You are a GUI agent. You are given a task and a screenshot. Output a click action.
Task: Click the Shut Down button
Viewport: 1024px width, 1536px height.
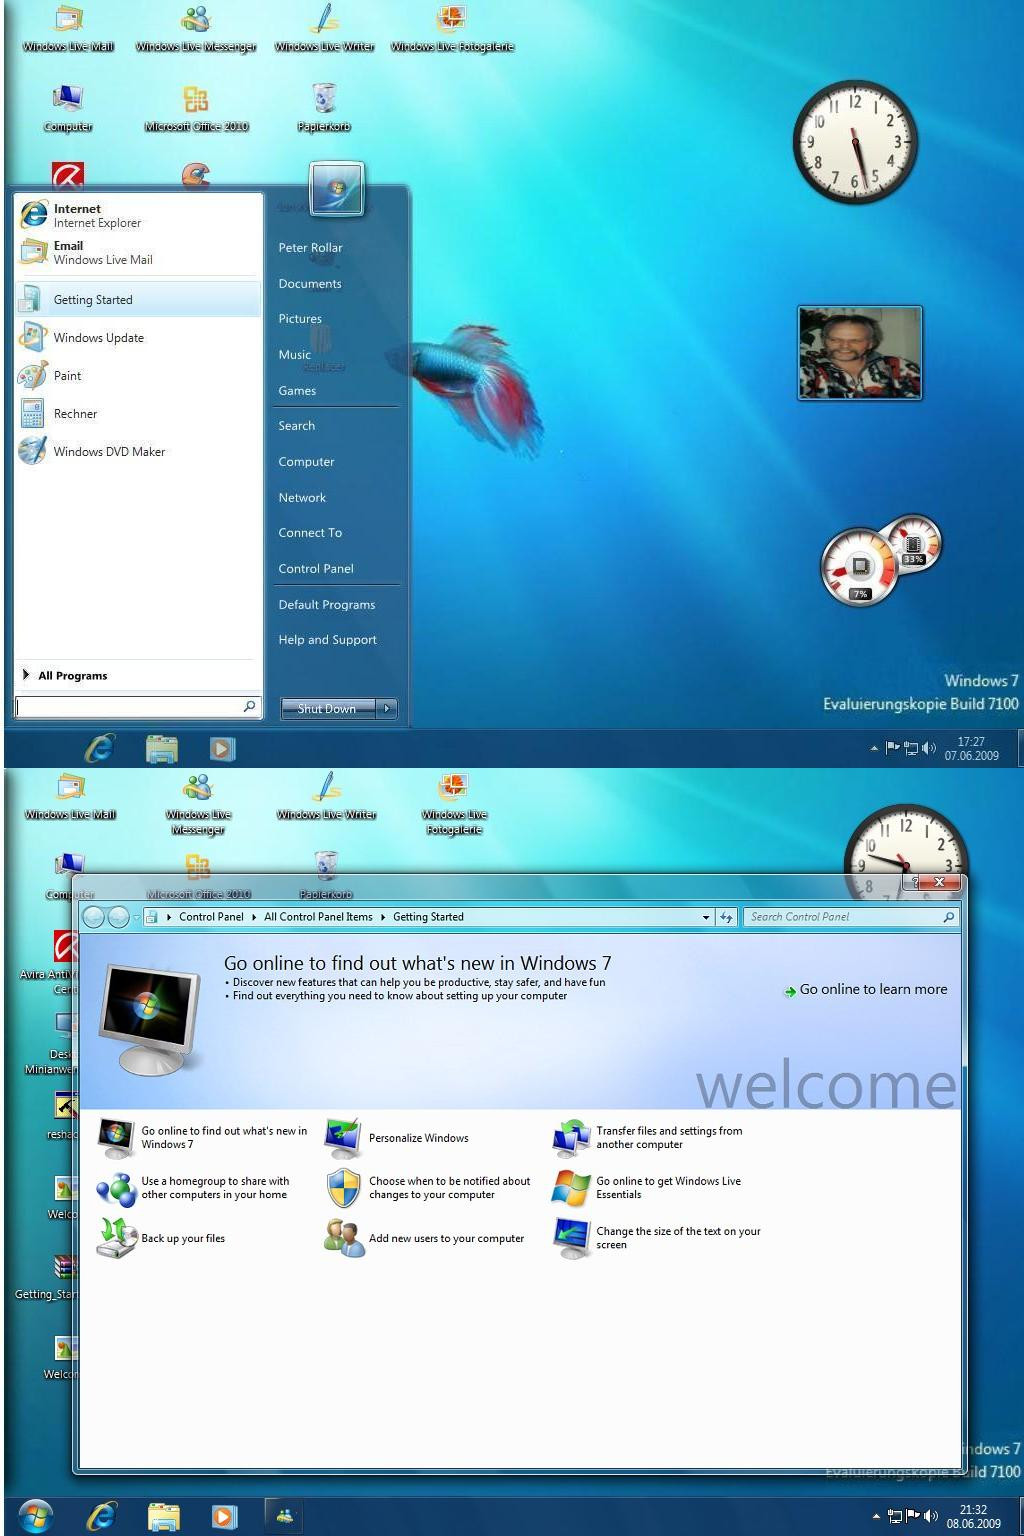pyautogui.click(x=327, y=708)
